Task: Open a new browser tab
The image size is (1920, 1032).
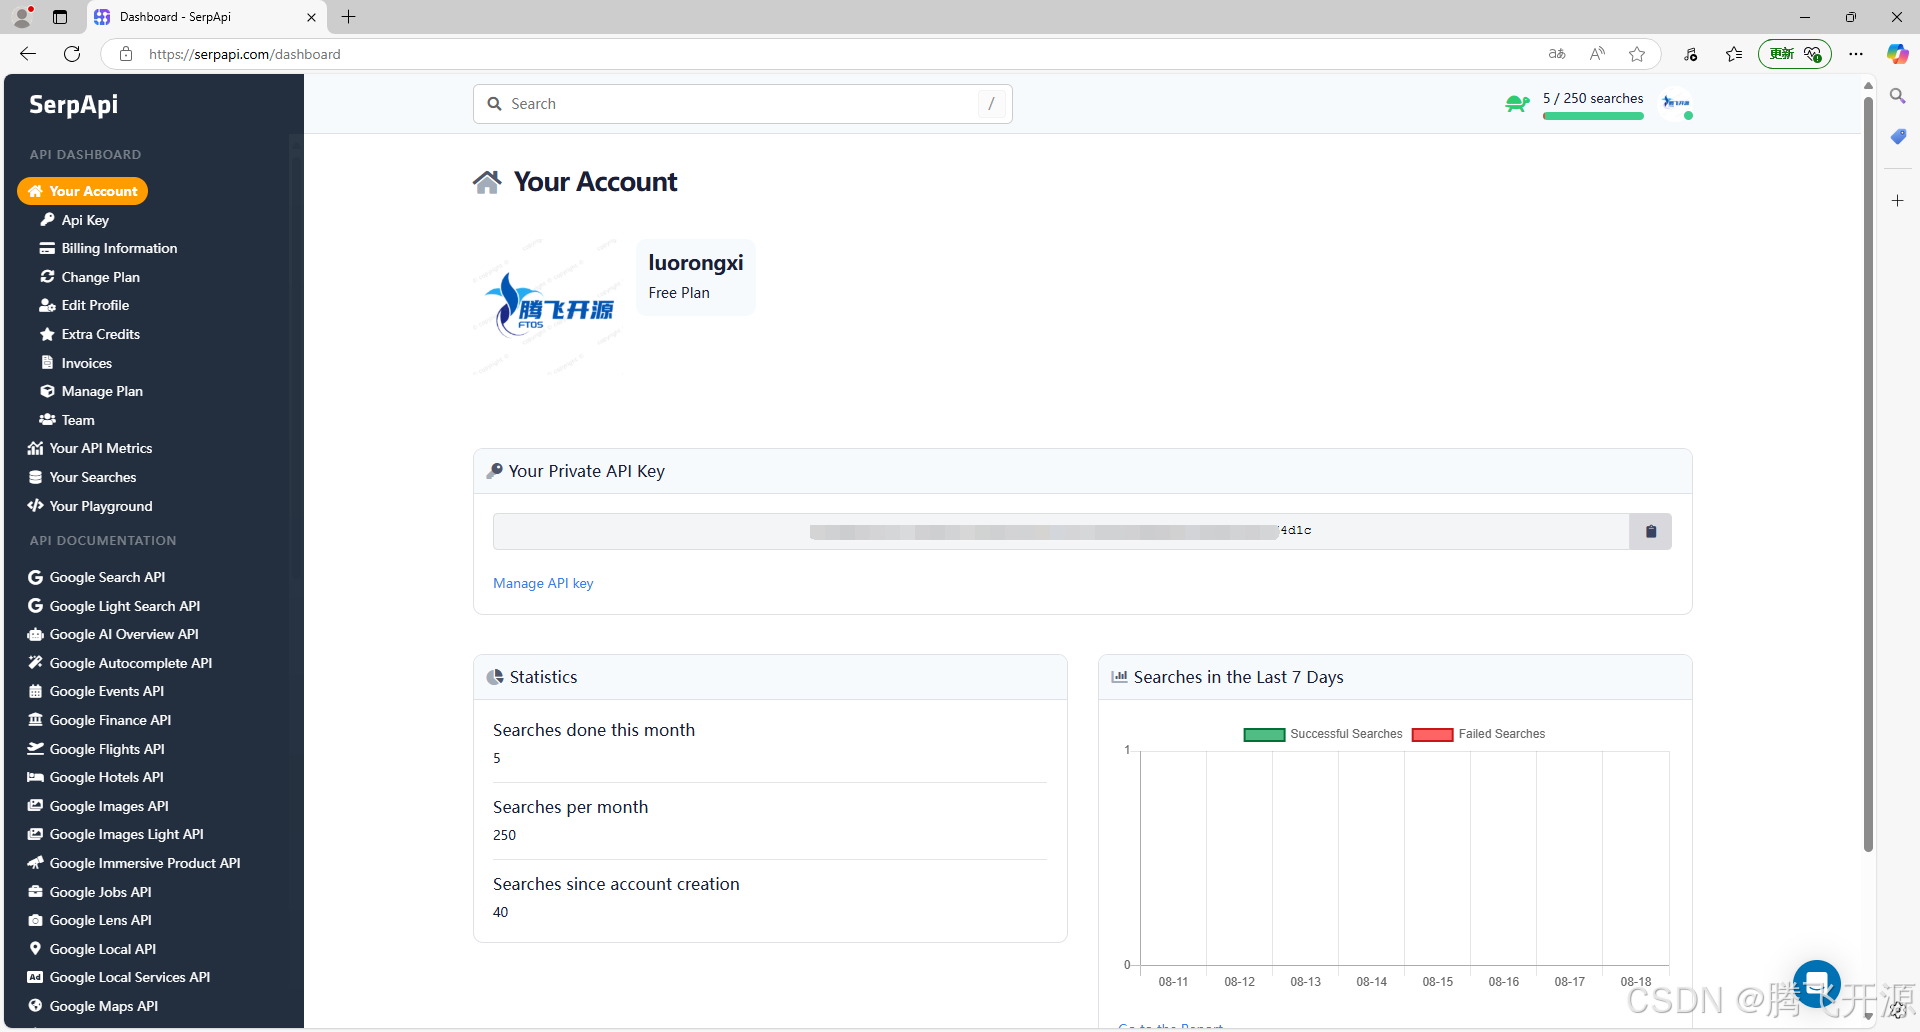Action: tap(348, 17)
